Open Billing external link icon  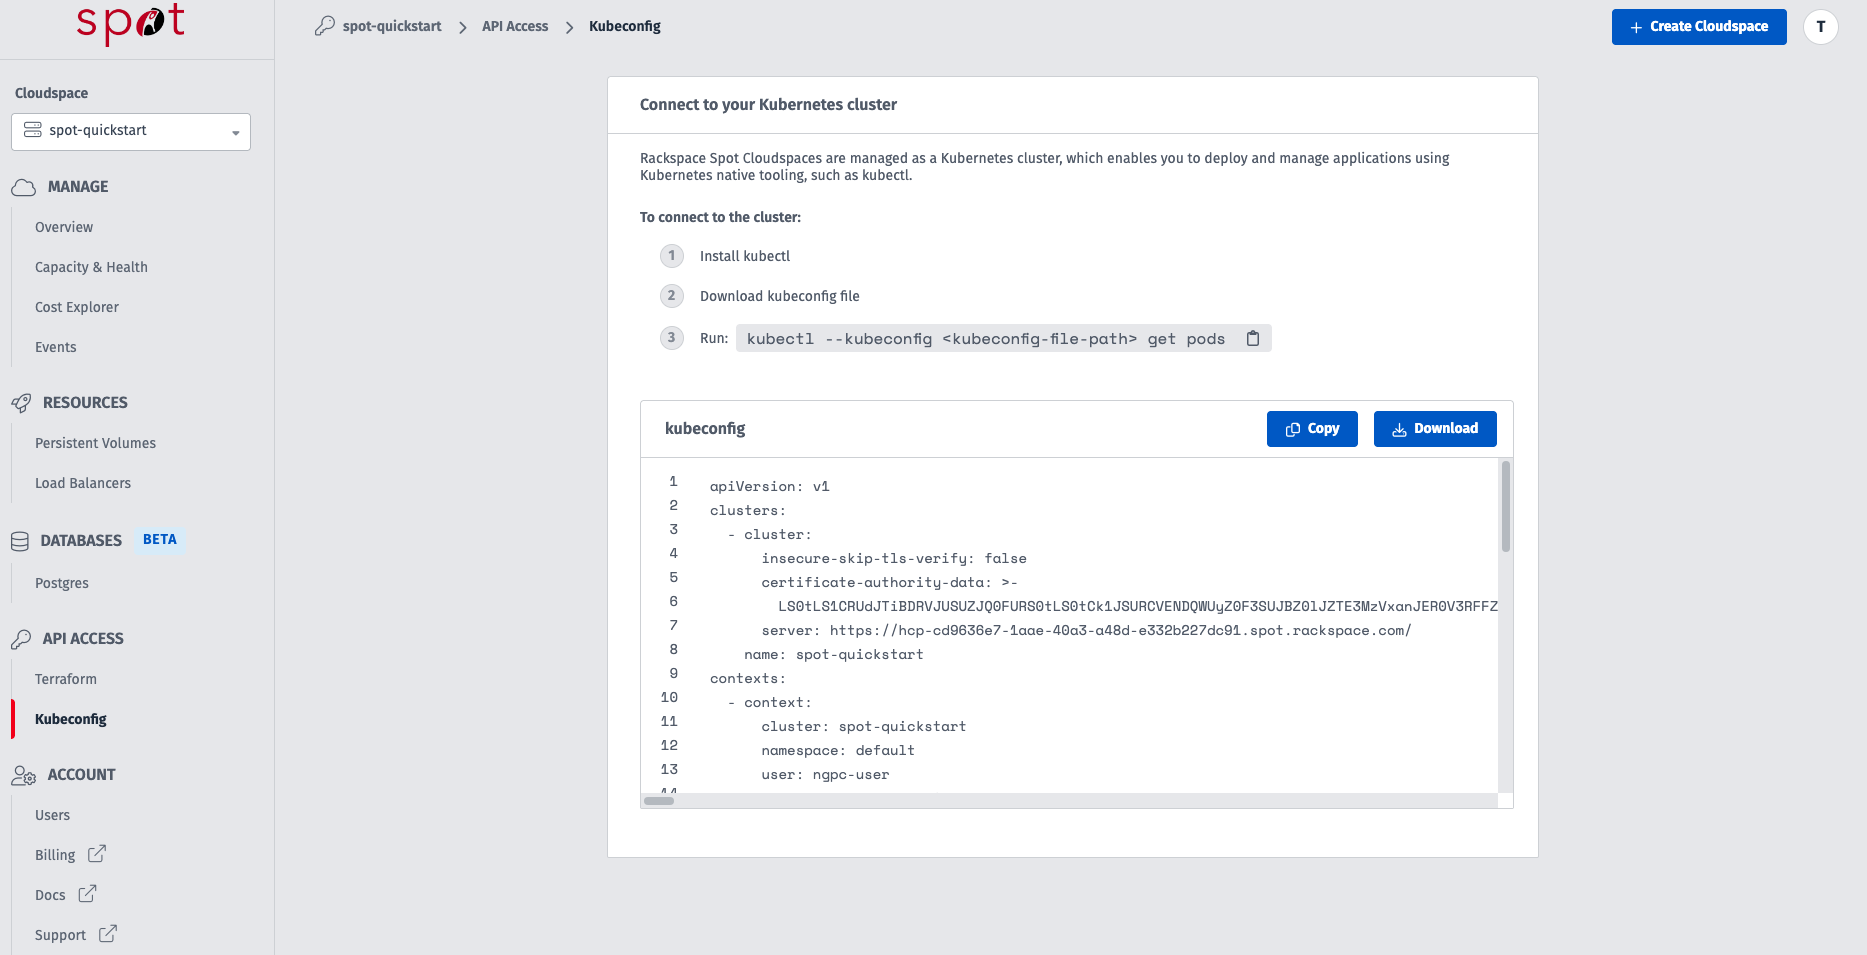(97, 854)
